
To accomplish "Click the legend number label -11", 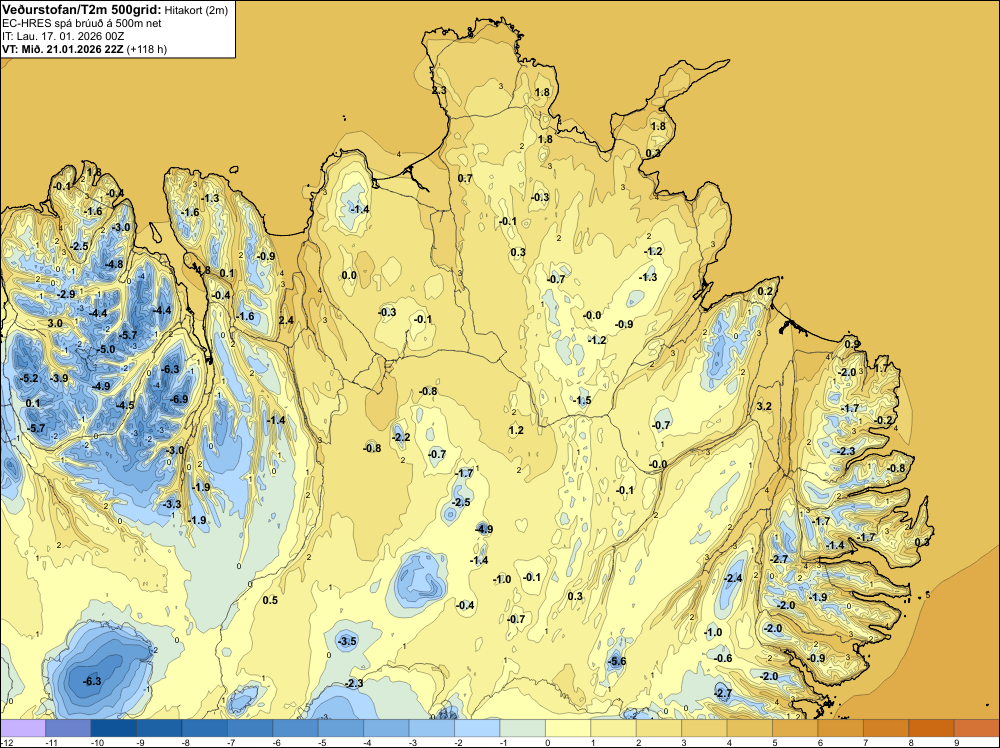I will (51, 742).
